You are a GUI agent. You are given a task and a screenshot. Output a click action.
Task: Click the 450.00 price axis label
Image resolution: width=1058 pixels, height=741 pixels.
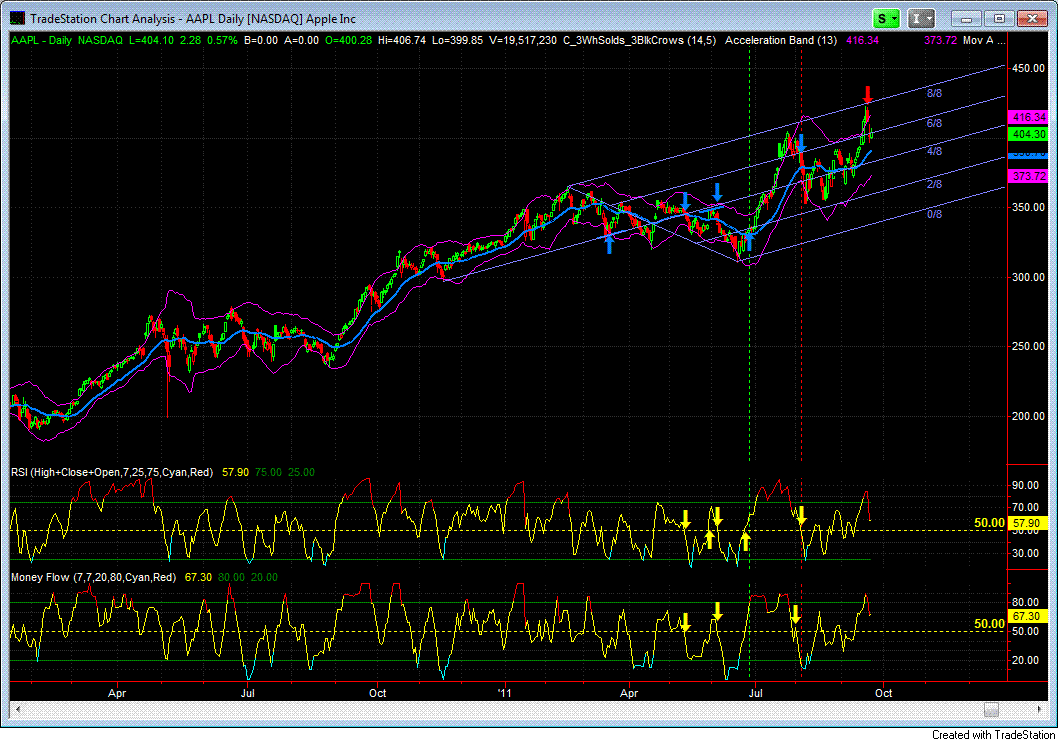pyautogui.click(x=1028, y=68)
